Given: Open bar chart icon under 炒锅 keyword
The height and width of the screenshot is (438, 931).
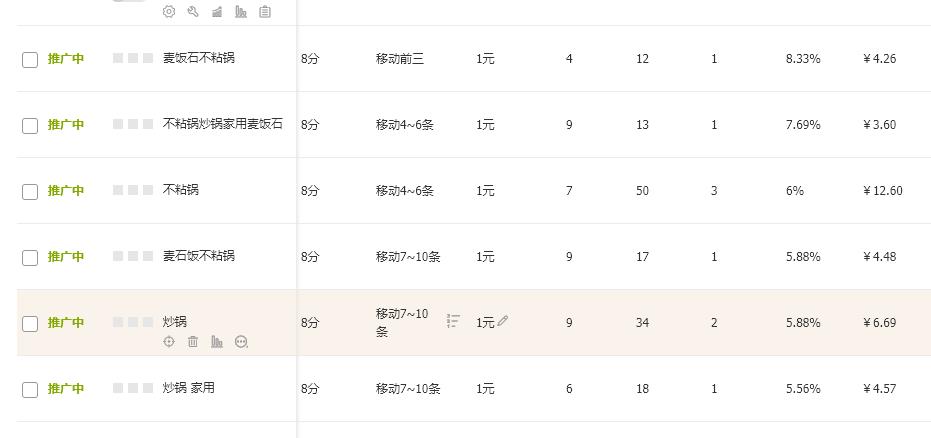Looking at the screenshot, I should (217, 342).
